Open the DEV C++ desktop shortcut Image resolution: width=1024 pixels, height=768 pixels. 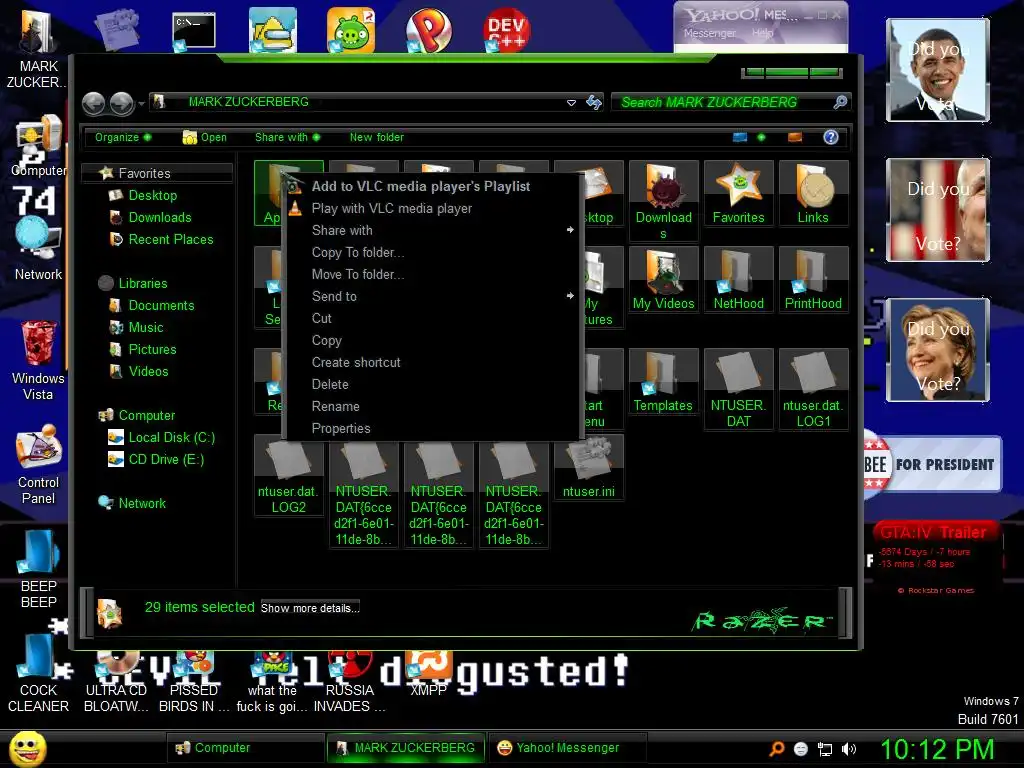pos(507,30)
